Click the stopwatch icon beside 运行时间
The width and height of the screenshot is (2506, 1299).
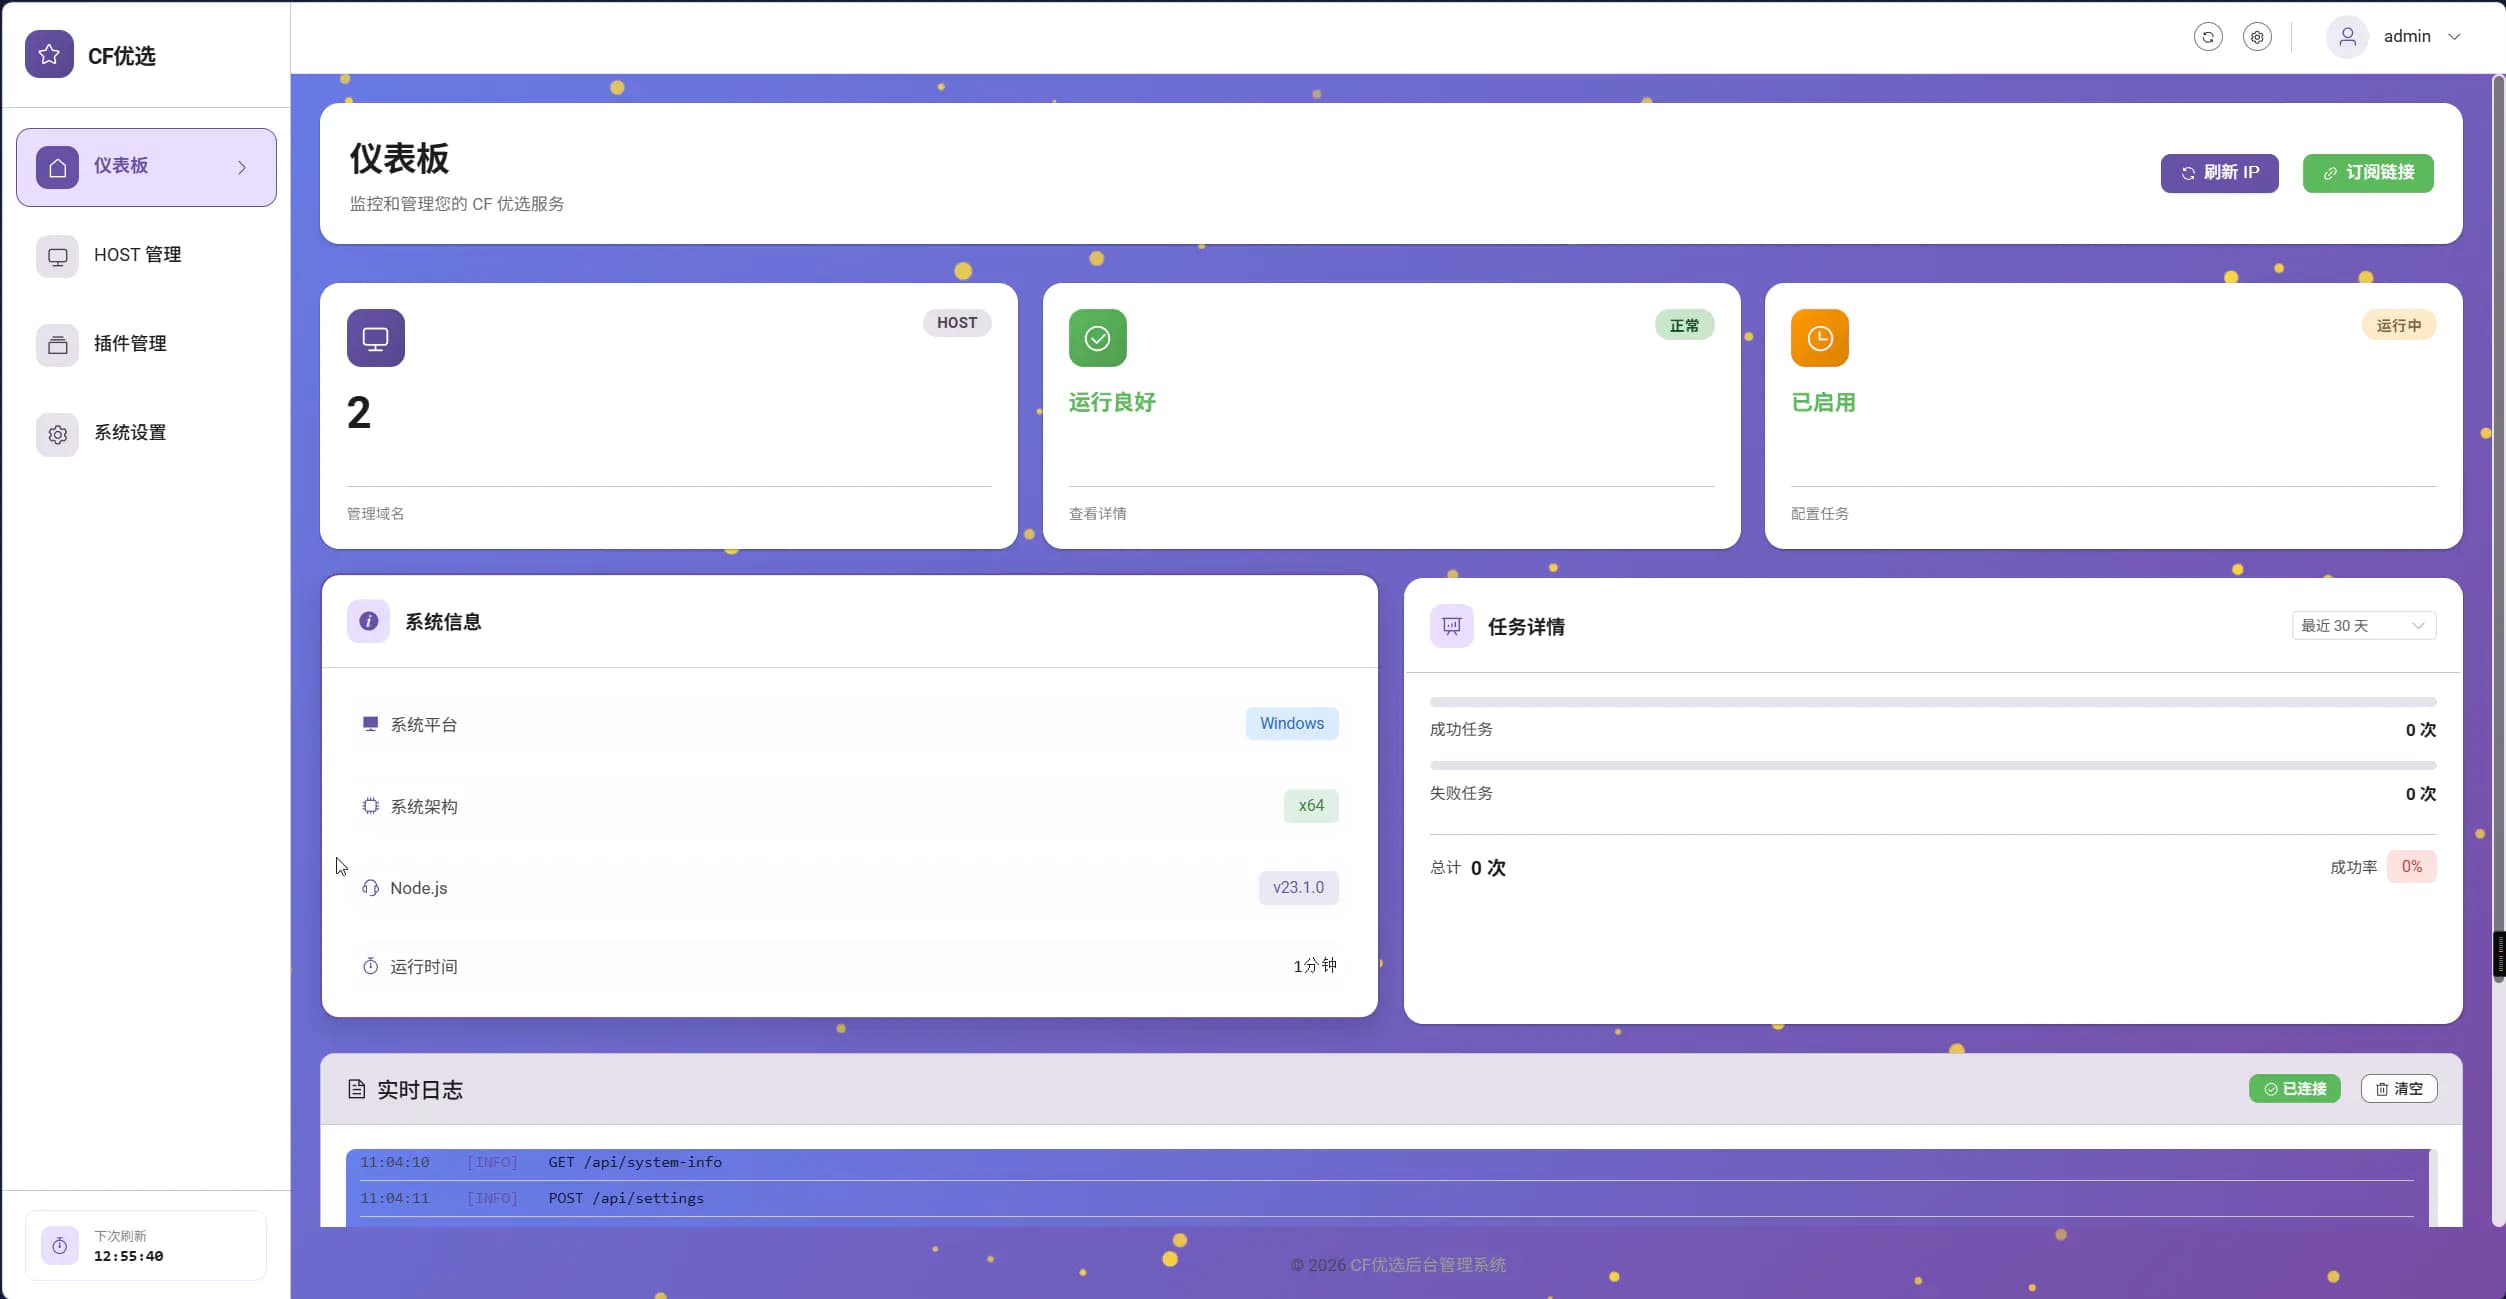click(370, 966)
